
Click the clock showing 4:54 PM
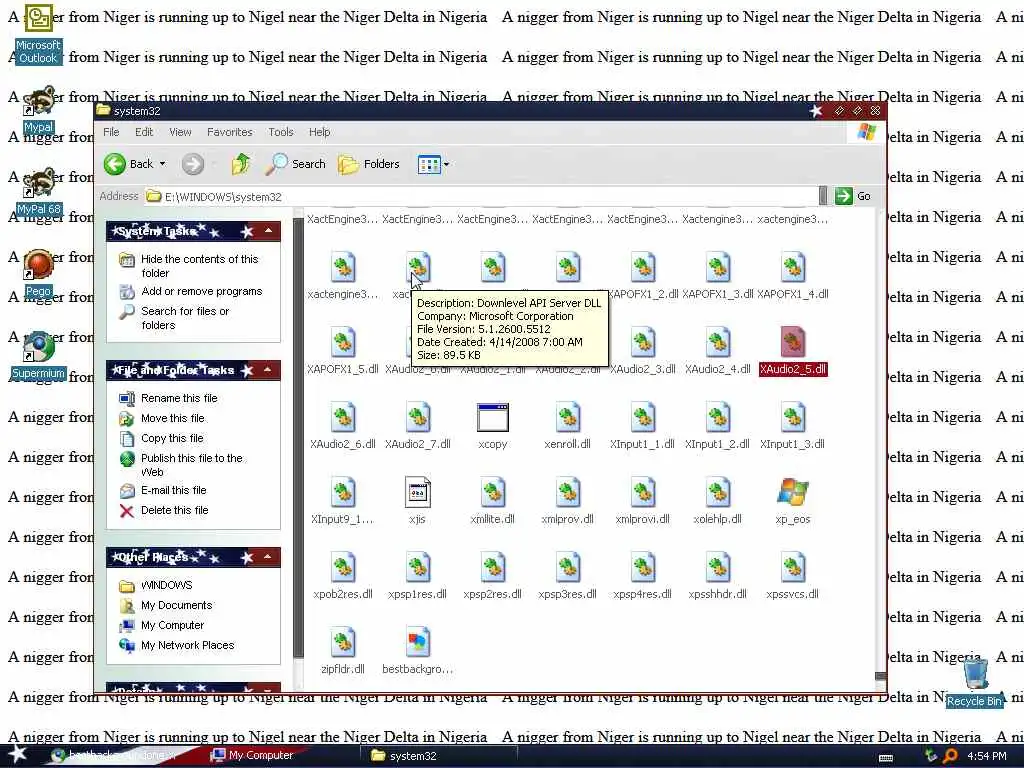click(x=986, y=756)
